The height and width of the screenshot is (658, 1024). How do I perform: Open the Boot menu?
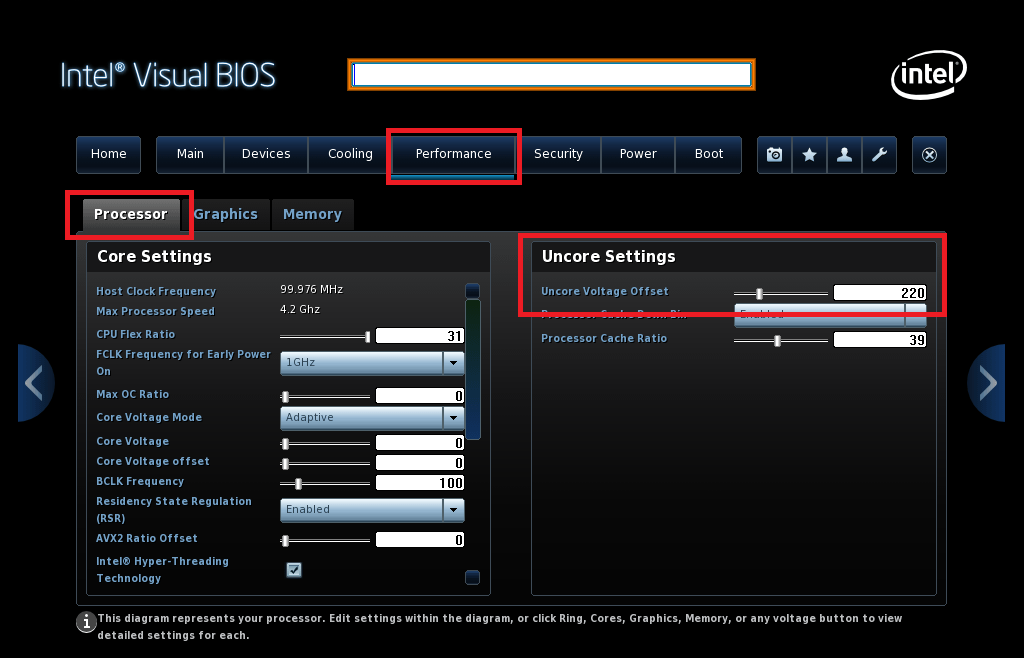point(709,155)
